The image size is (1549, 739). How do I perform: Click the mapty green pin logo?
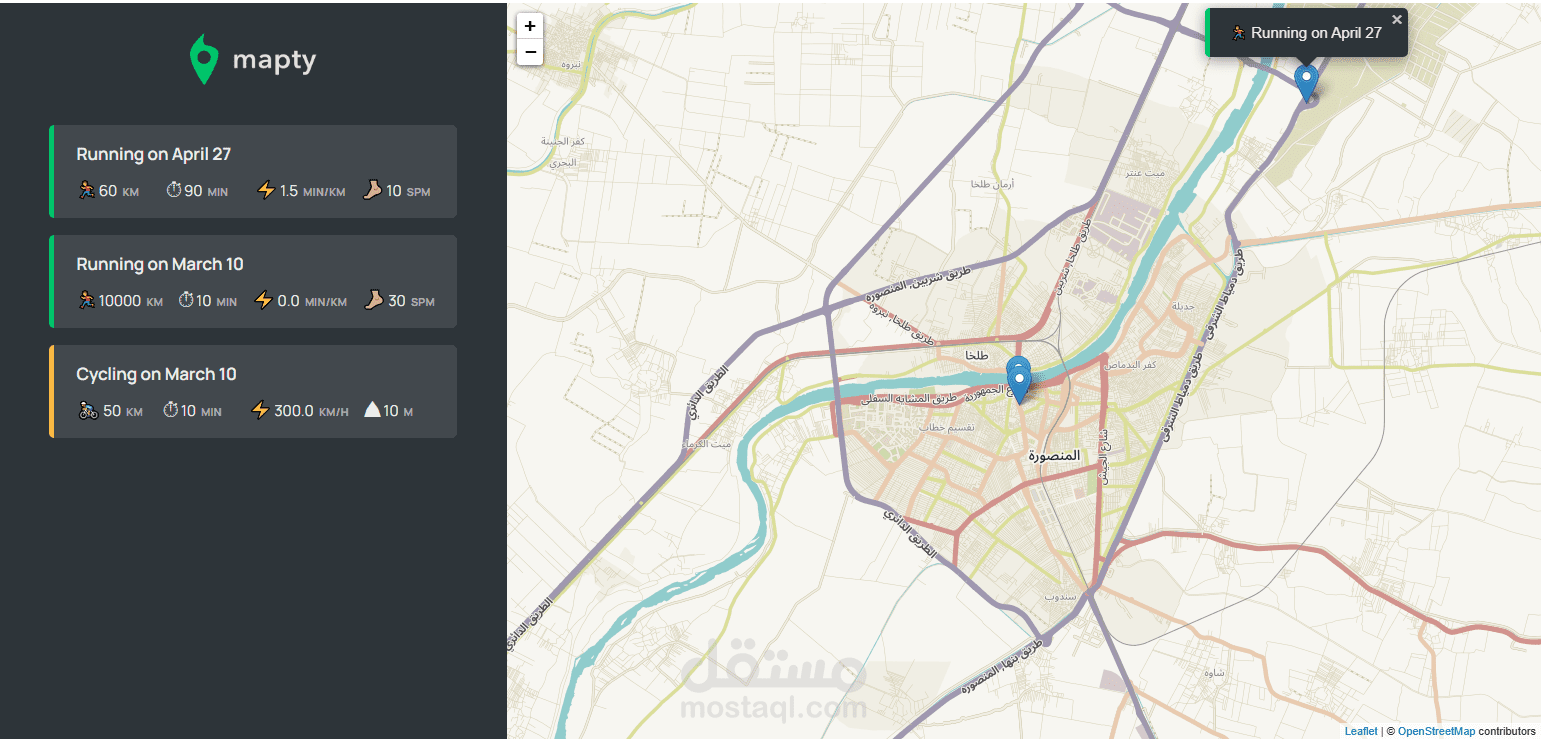click(204, 60)
